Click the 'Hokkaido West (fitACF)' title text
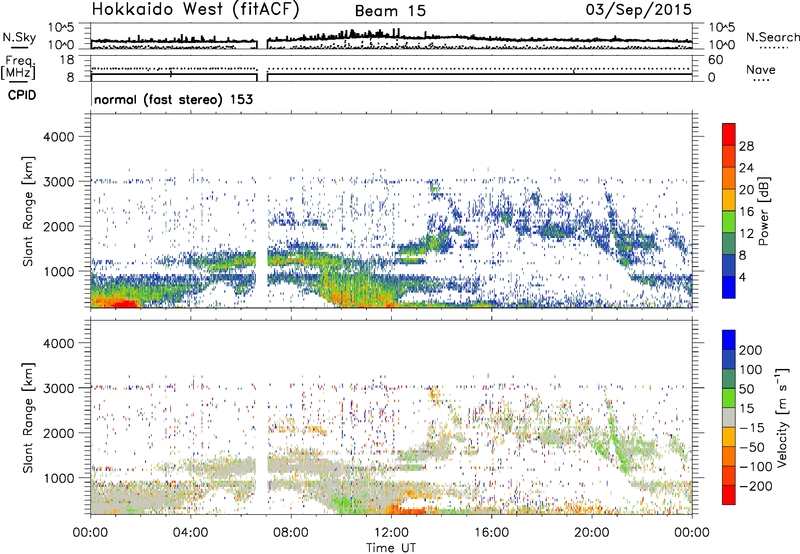Screen dimensions: 800x554 pos(195,10)
